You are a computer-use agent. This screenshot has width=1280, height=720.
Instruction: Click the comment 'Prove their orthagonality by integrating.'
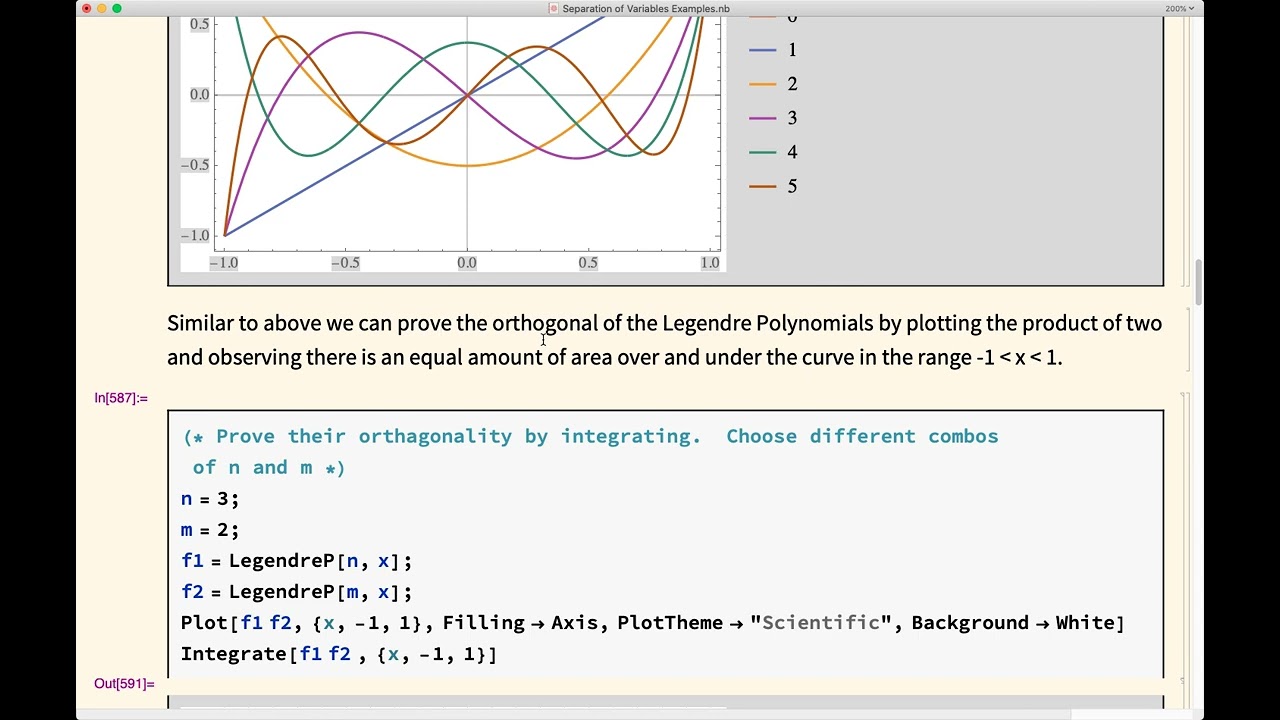tap(459, 436)
